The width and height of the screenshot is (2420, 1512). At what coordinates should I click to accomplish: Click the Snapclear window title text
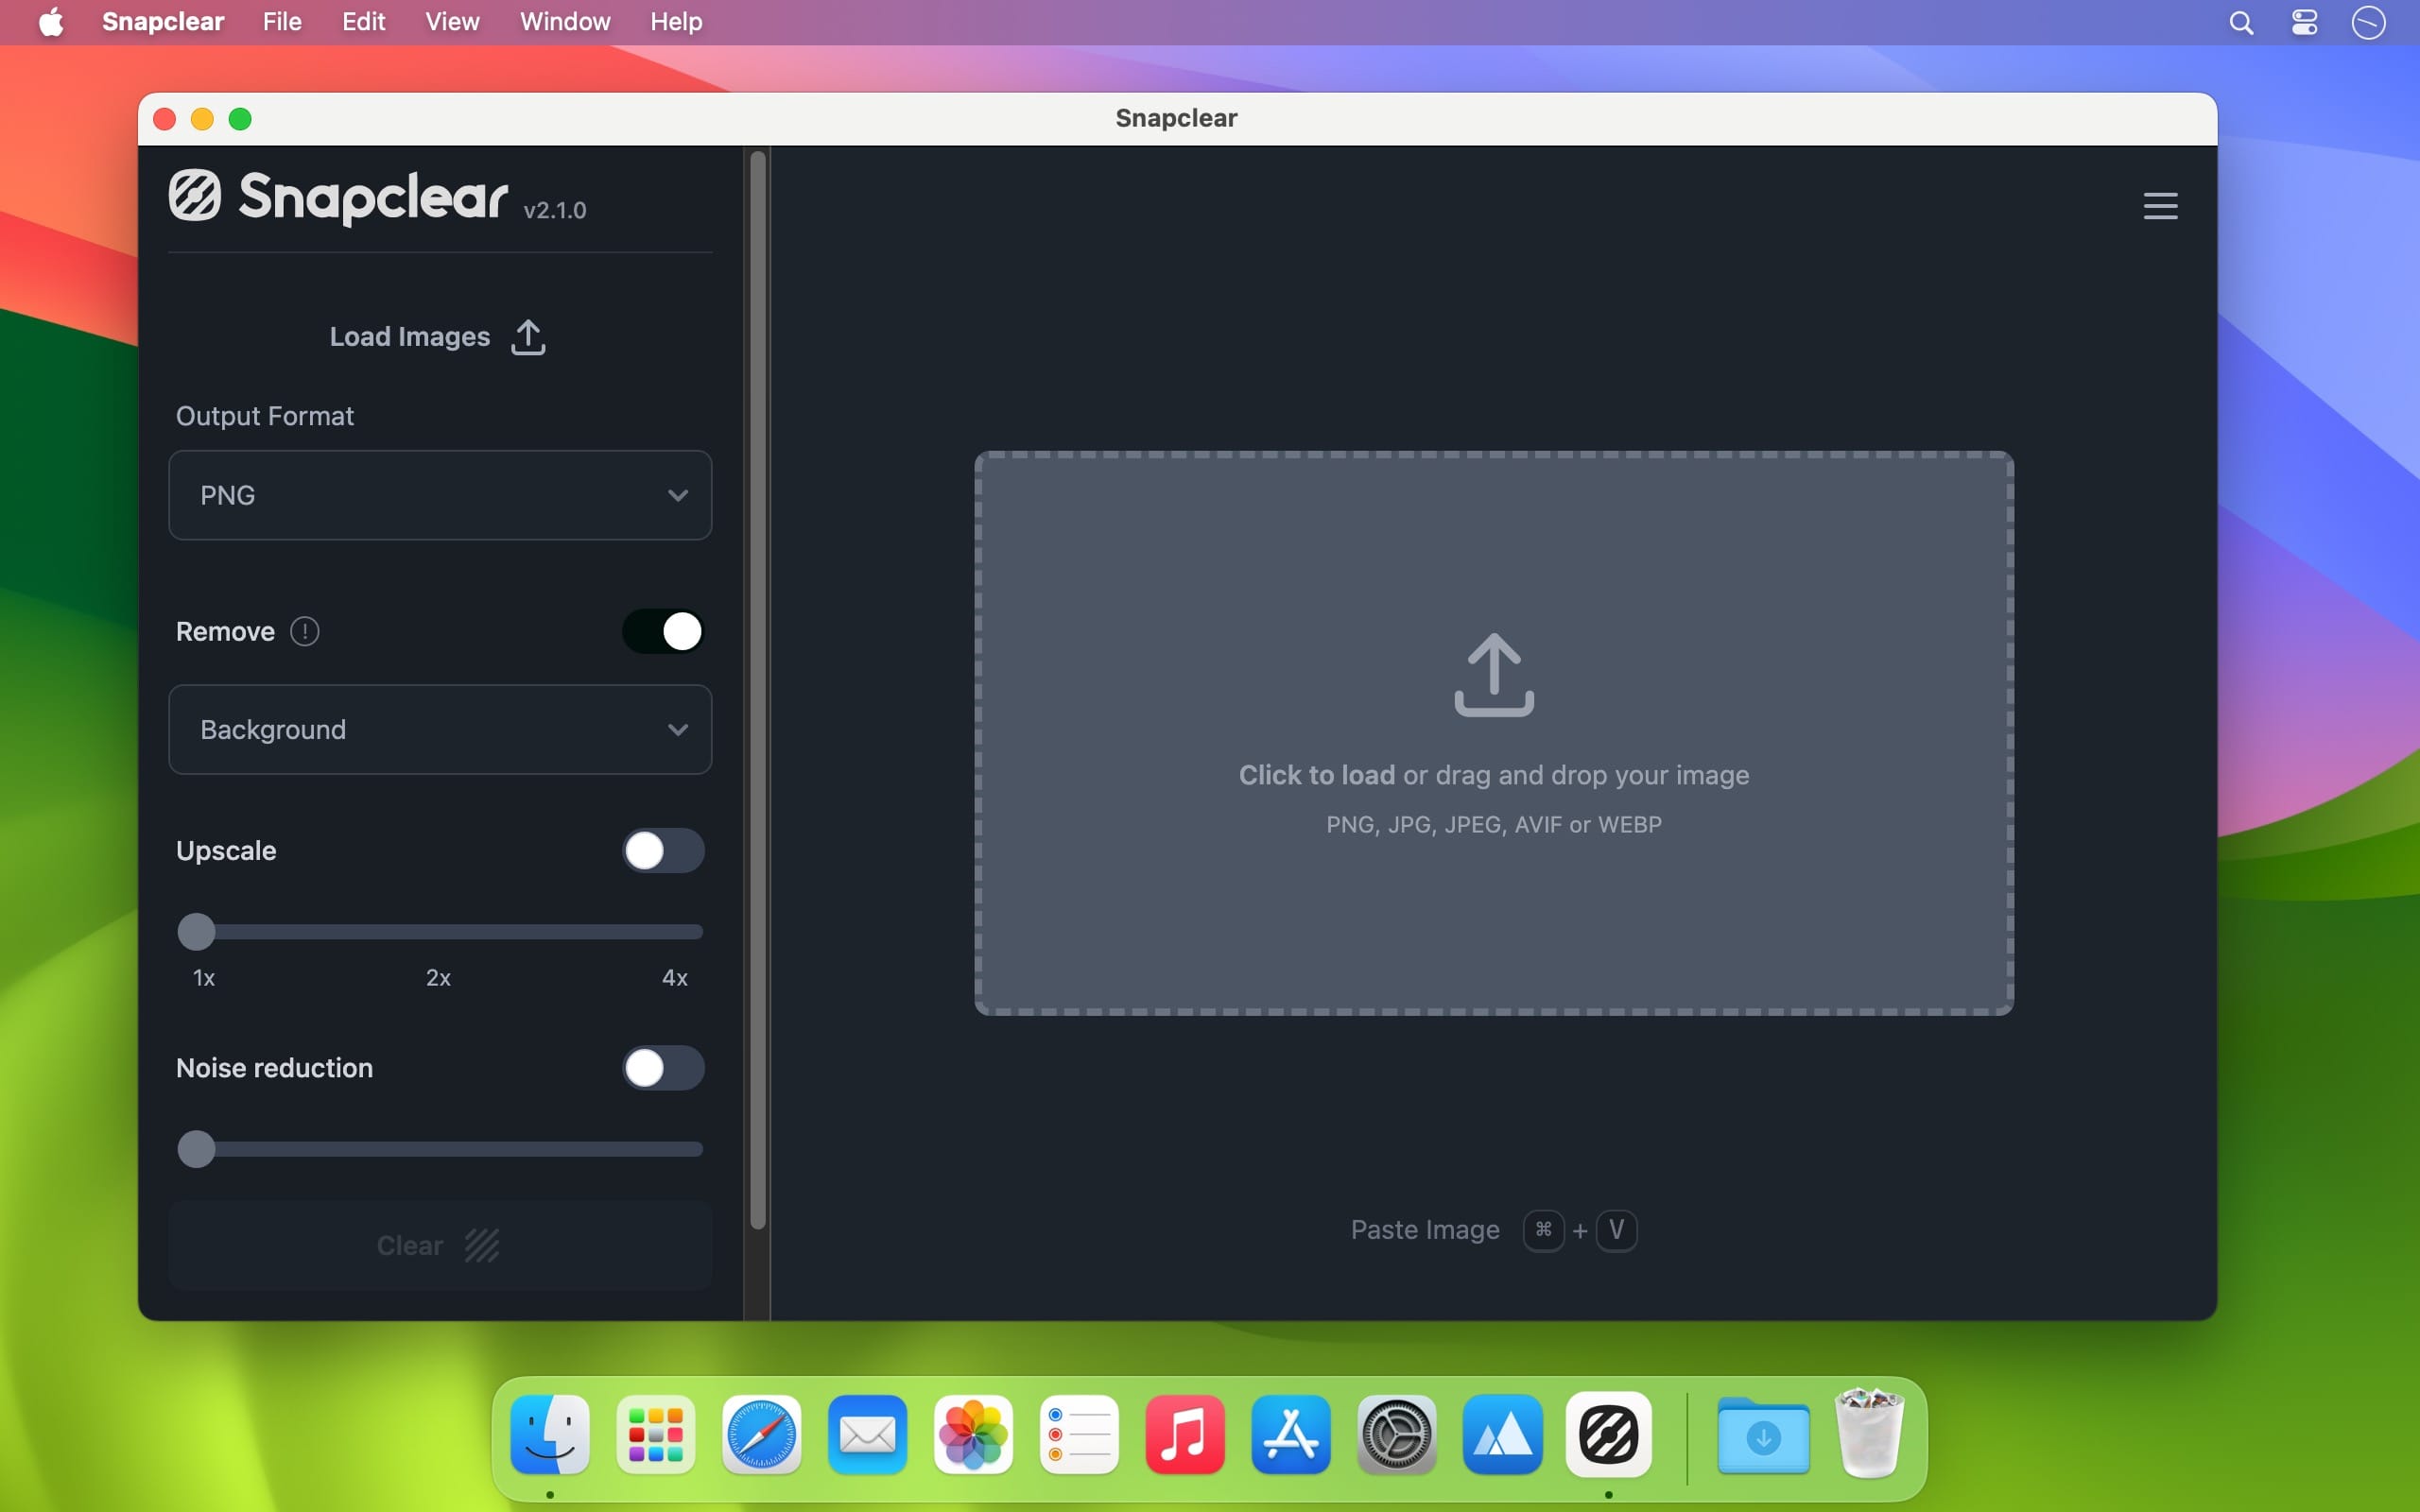click(x=1177, y=118)
